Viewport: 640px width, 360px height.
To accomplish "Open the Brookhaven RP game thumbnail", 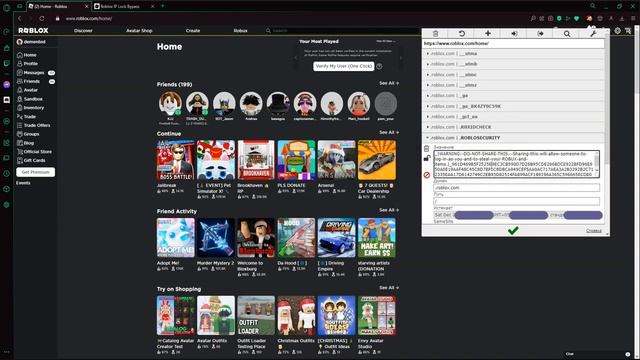I will pos(256,160).
